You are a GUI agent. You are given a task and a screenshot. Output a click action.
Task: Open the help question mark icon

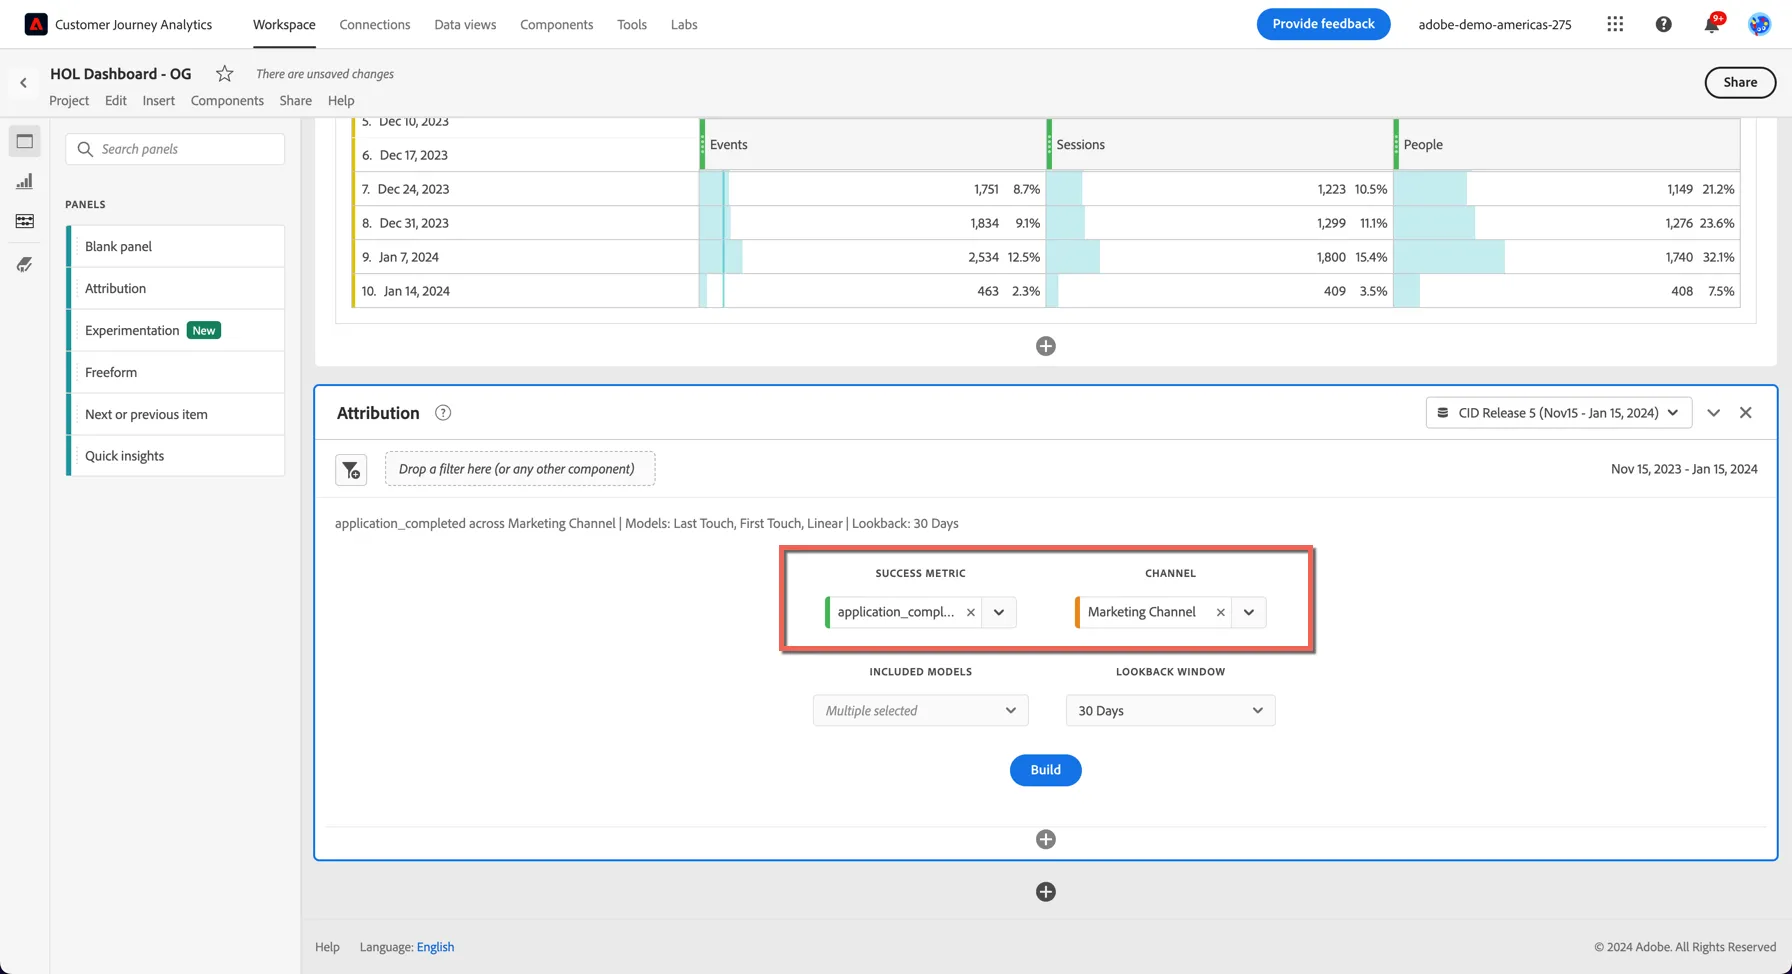(x=1663, y=24)
